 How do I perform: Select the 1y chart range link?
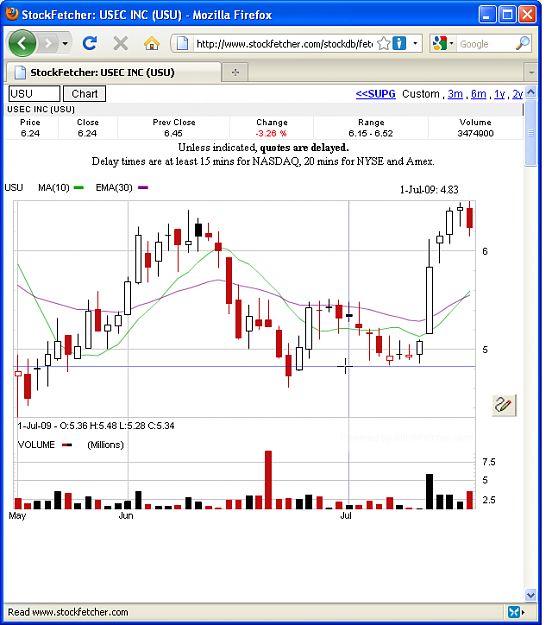point(499,94)
